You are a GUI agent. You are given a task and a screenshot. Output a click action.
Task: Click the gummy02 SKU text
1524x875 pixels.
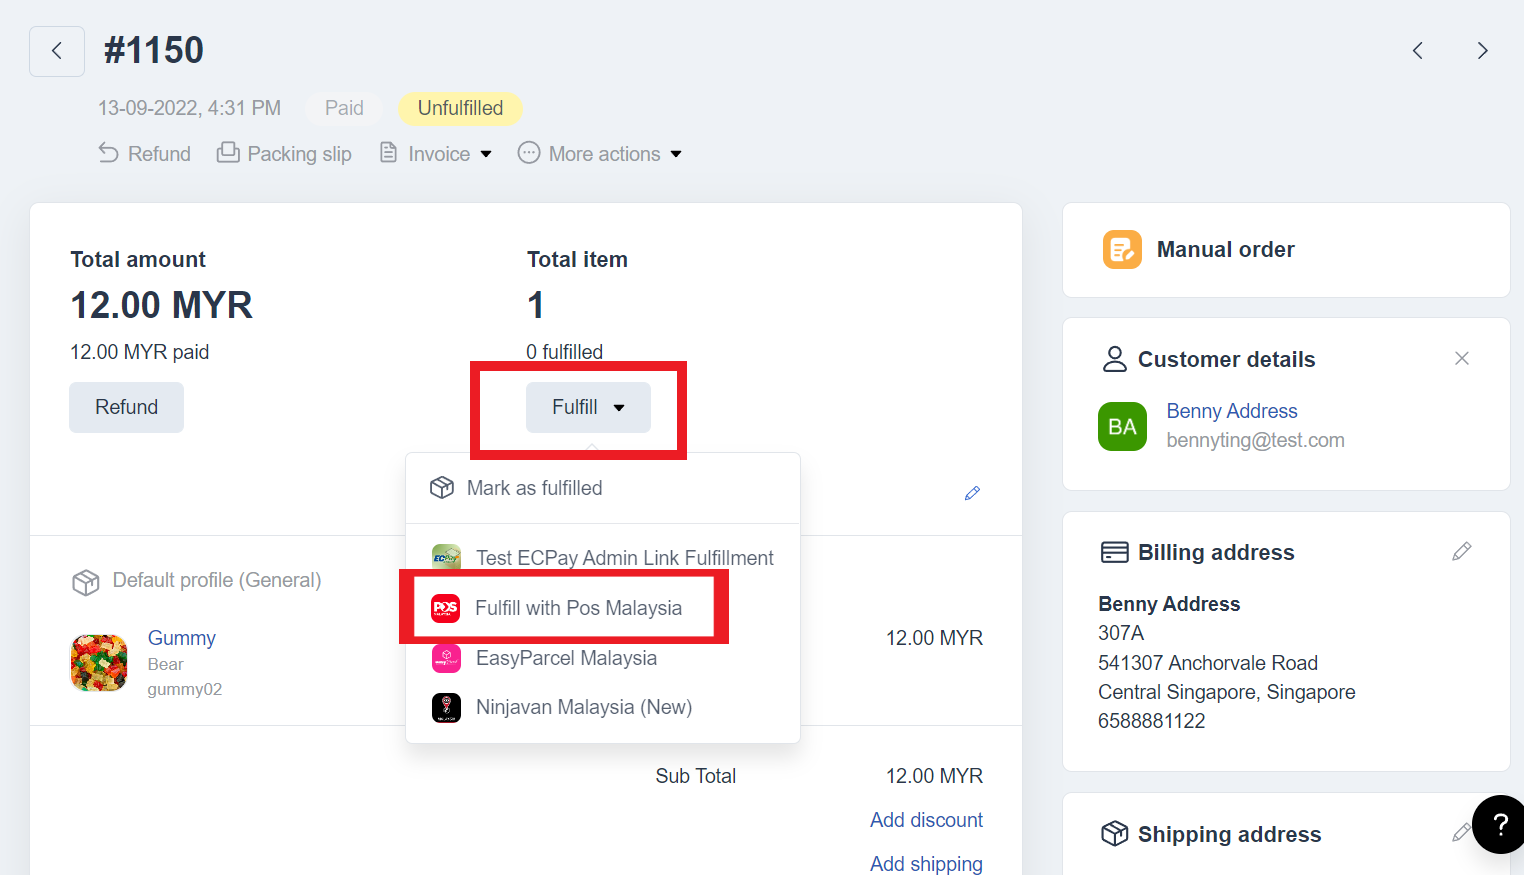point(185,689)
